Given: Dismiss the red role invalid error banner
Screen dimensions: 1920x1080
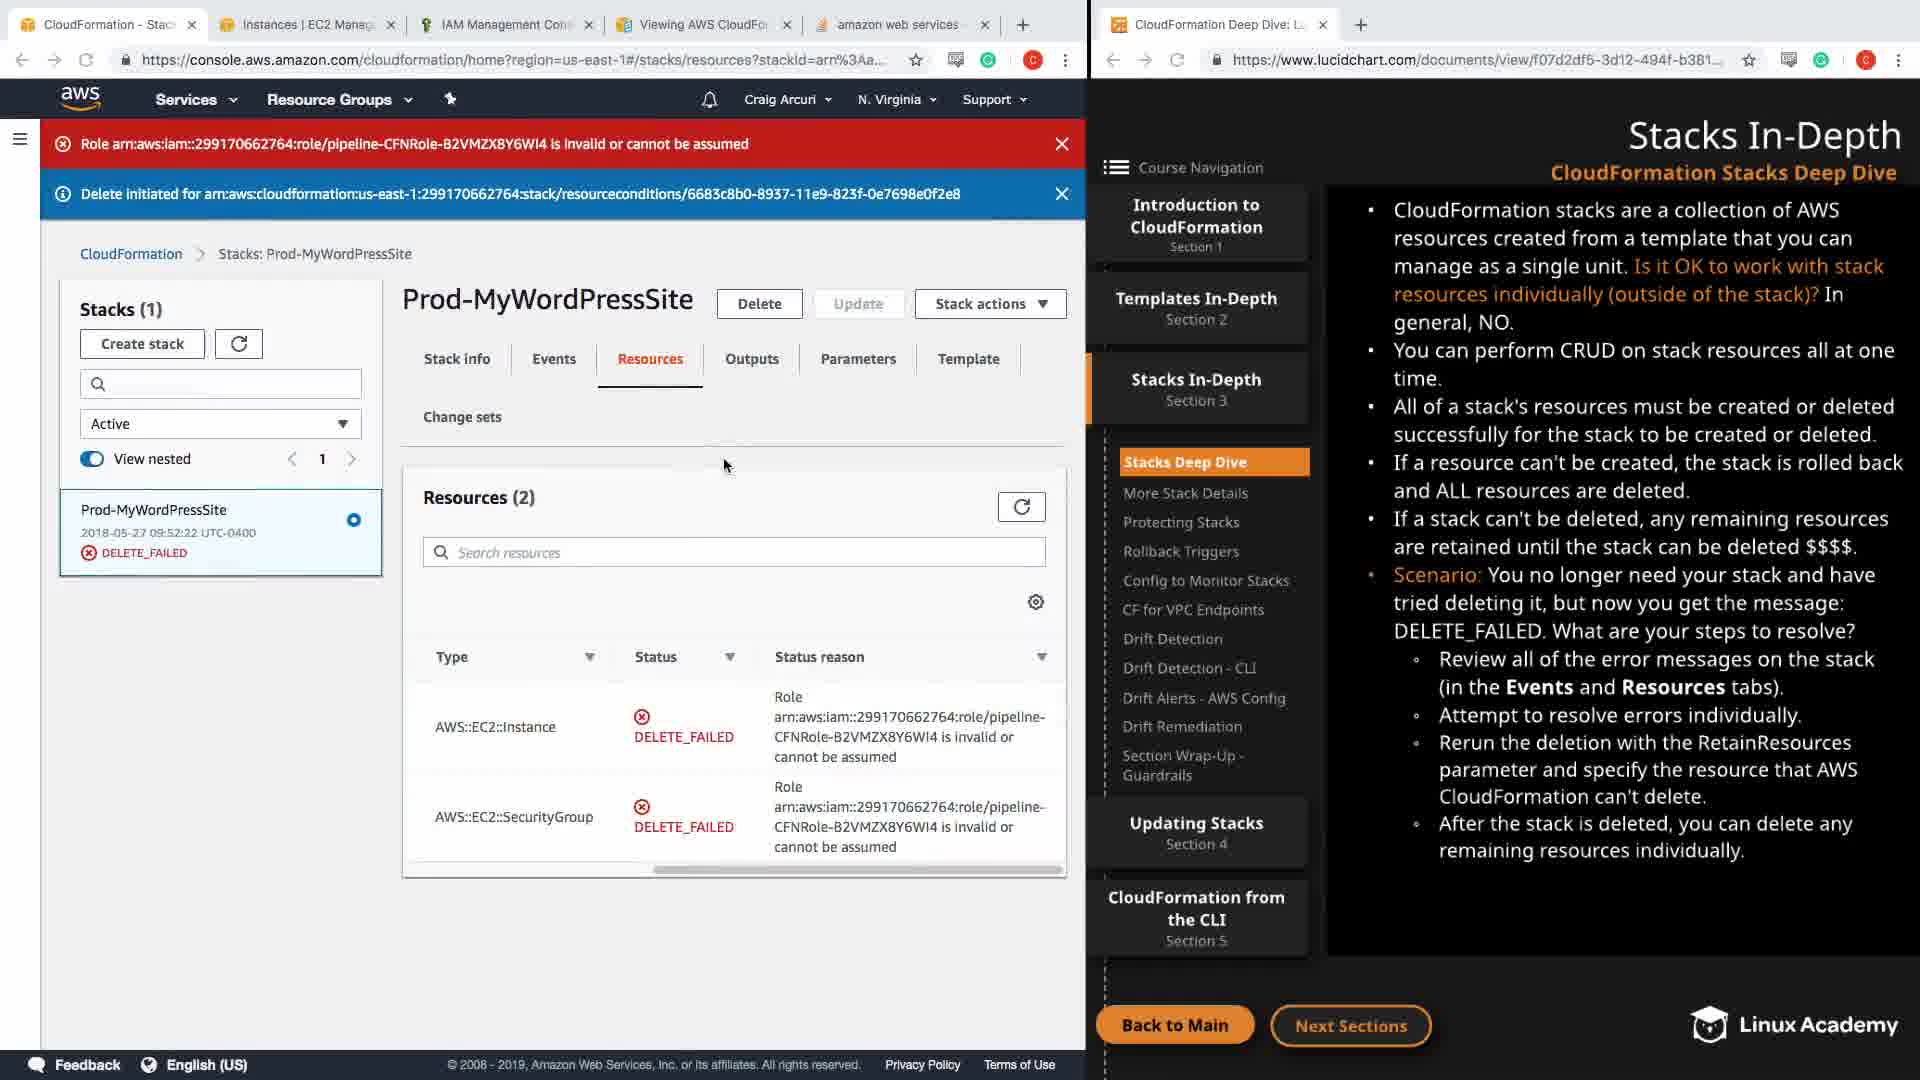Looking at the screenshot, I should pos(1062,144).
